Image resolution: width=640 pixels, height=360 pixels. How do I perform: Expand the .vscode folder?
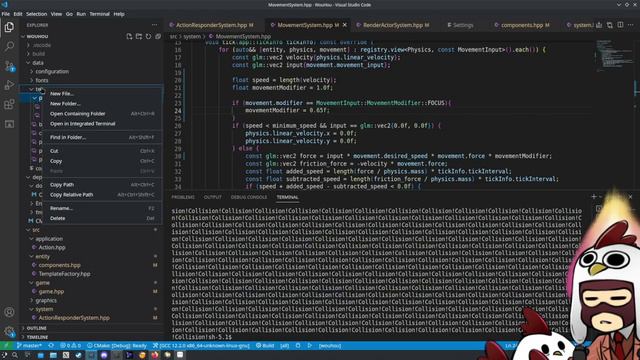click(92, 45)
